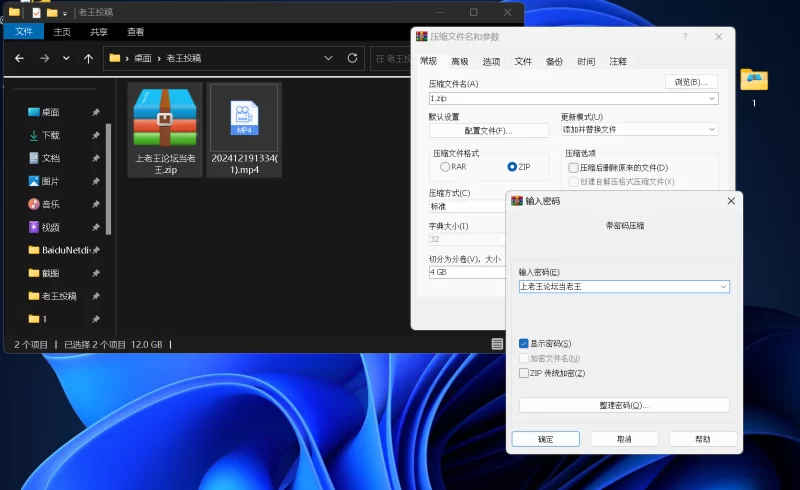
Task: Switch to the 文件 tab in WinRAR dialog
Action: pos(523,61)
